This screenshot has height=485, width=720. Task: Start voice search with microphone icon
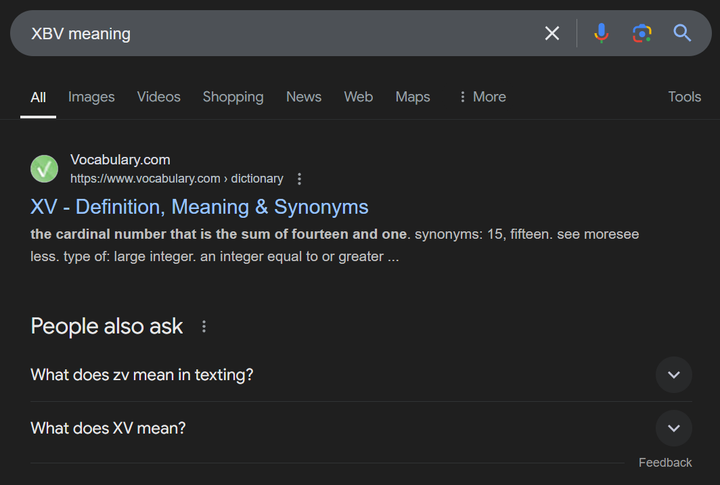point(601,33)
